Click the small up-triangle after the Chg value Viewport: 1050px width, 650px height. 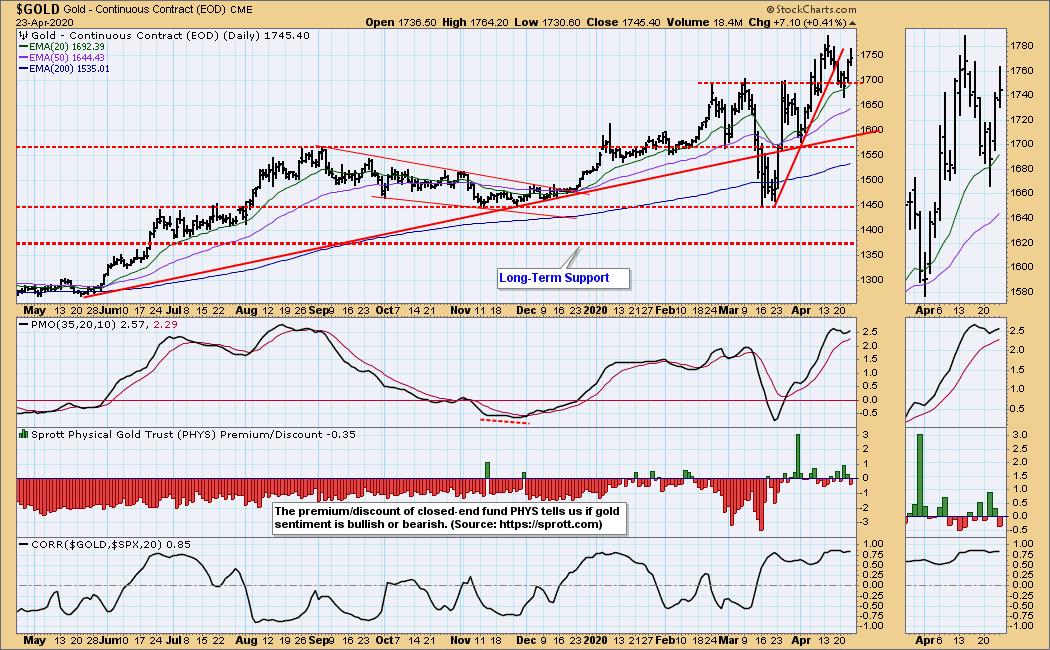852,23
